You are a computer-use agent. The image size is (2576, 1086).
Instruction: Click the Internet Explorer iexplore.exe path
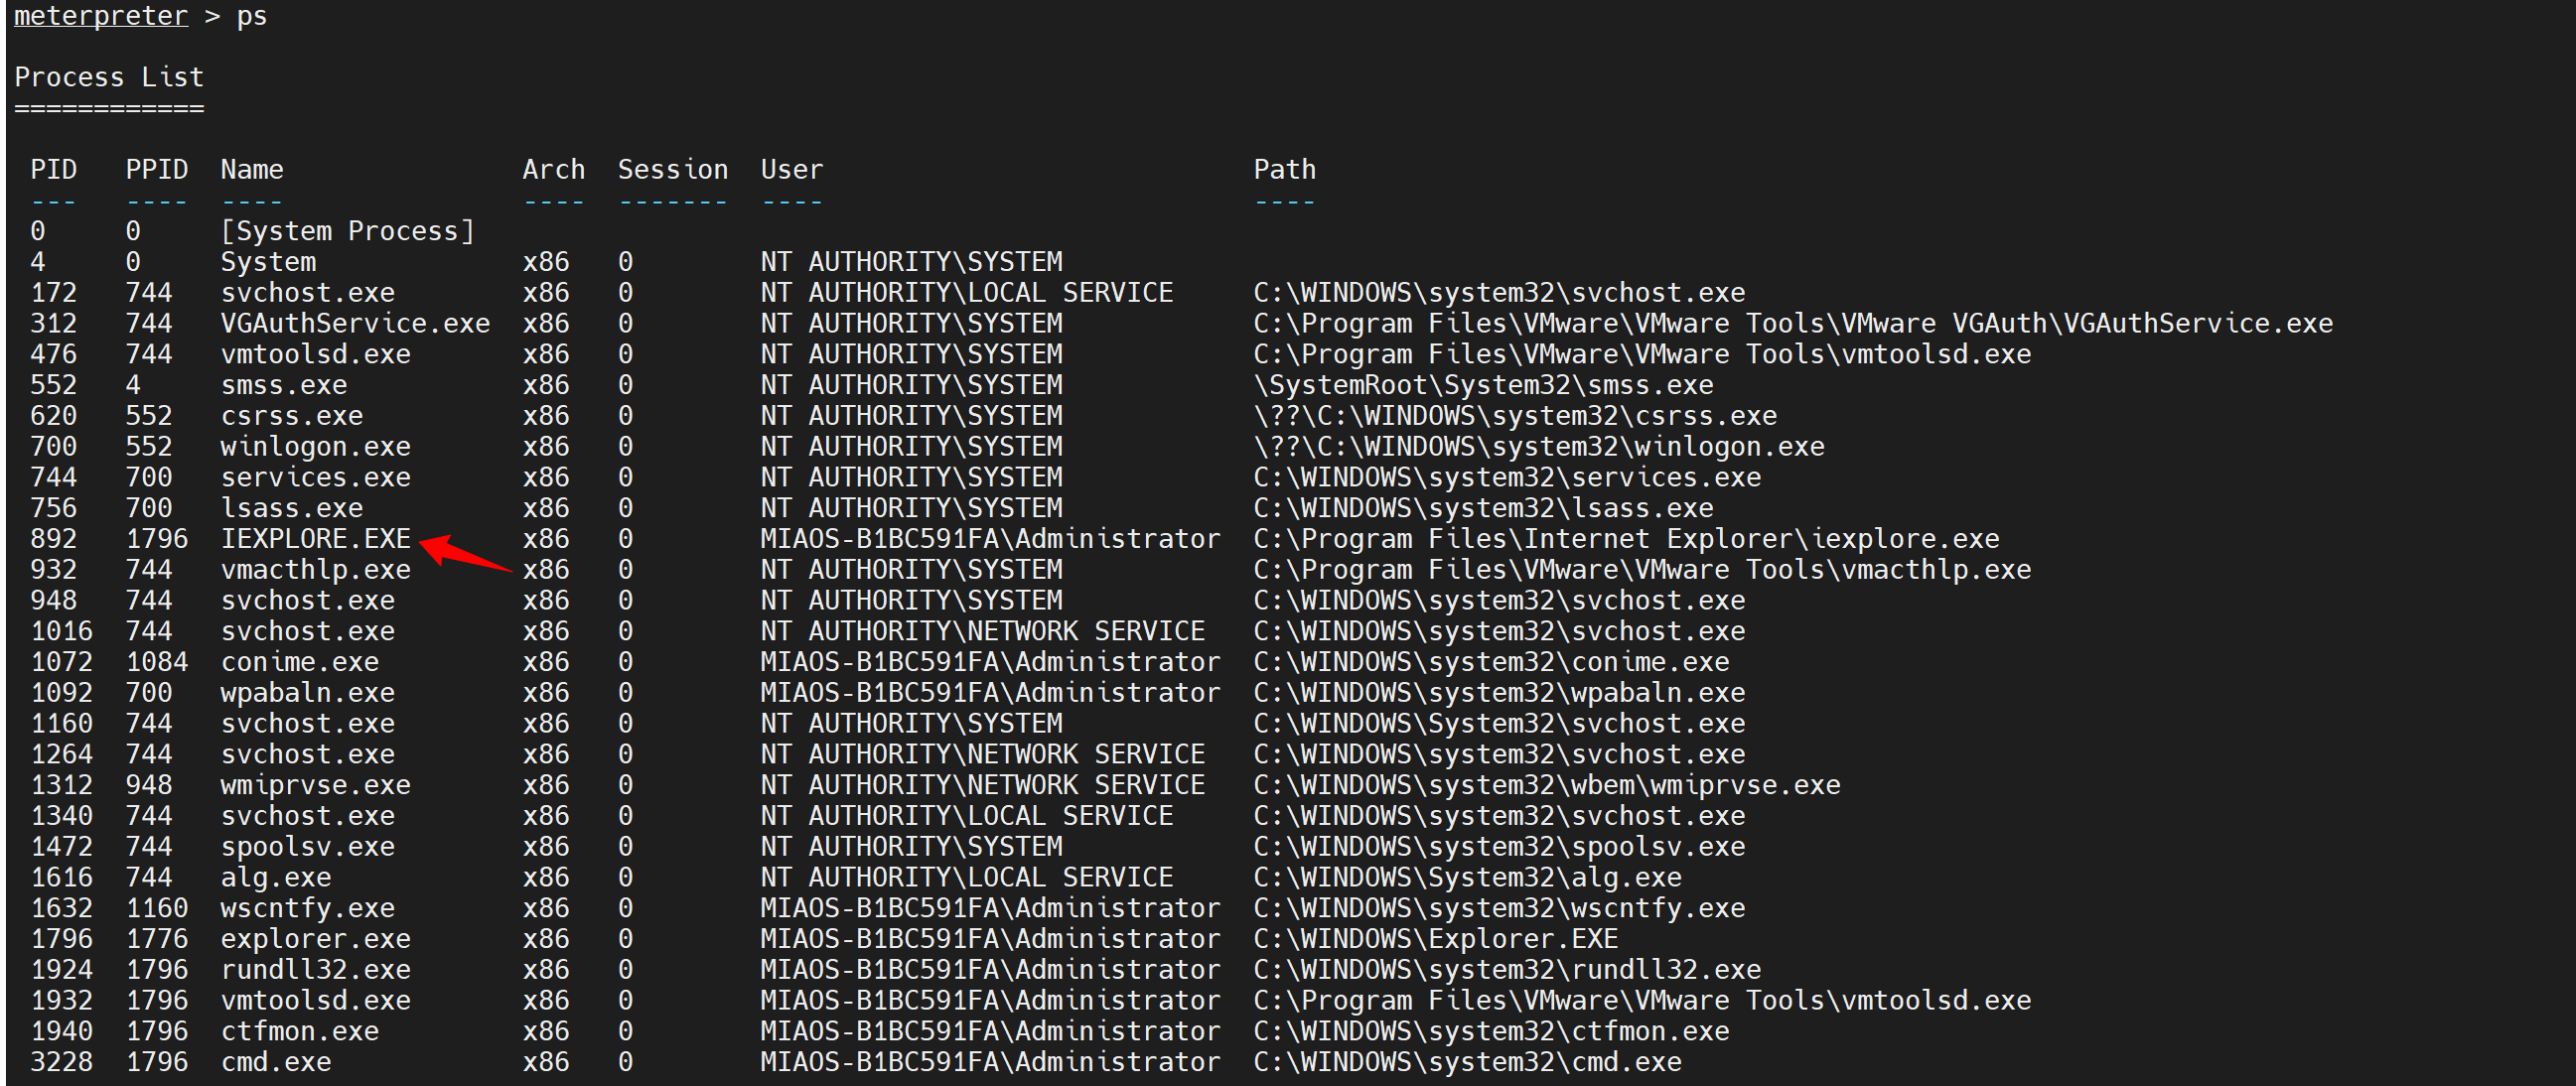pyautogui.click(x=1626, y=538)
